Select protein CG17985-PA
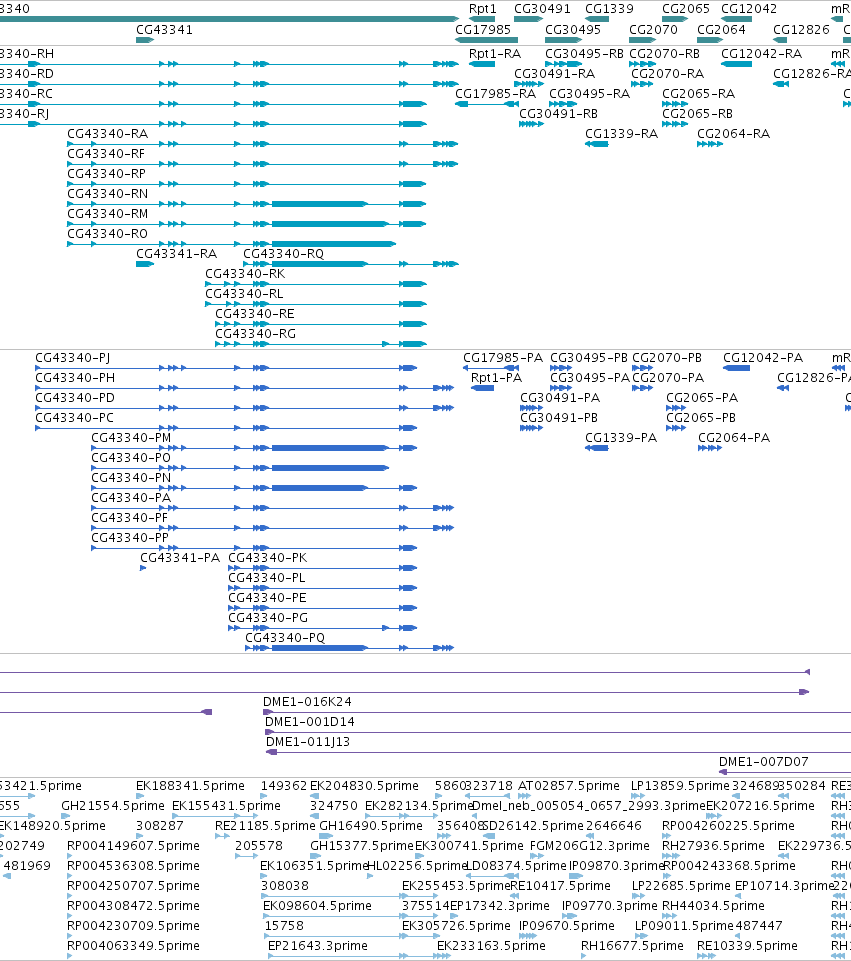851x961 pixels. coord(502,358)
